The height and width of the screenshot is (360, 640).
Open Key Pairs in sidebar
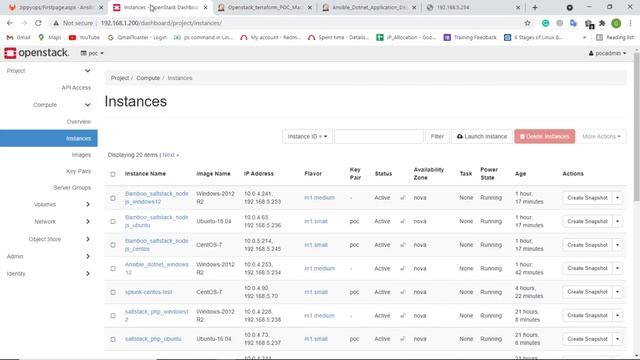78,171
